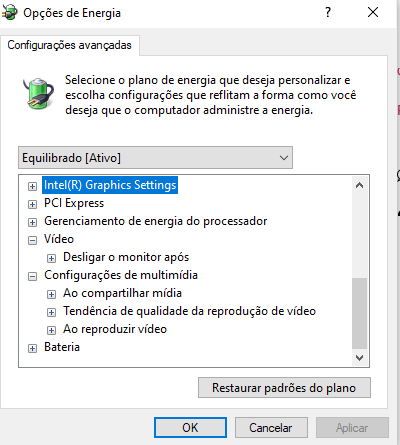Viewport: 400px width, 445px height.
Task: Expand Gerenciamento de energia do processador
Action: click(32, 222)
